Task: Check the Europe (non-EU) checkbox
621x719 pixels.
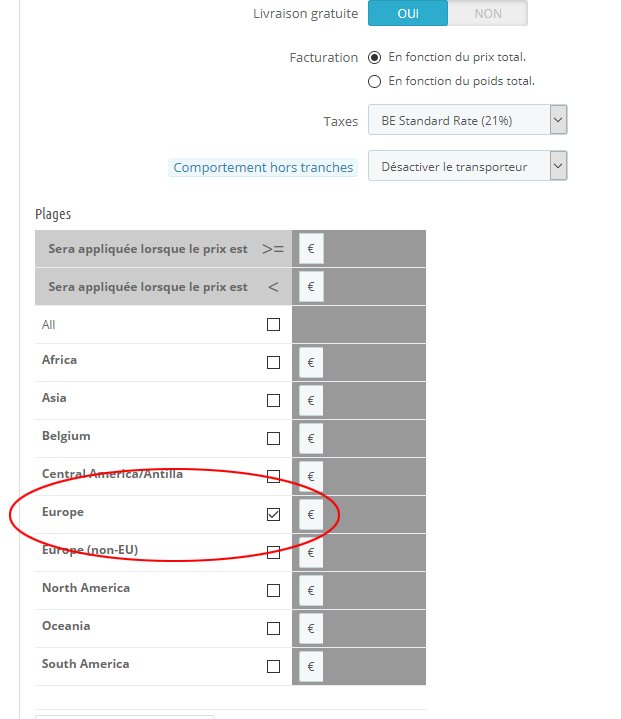Action: (273, 553)
